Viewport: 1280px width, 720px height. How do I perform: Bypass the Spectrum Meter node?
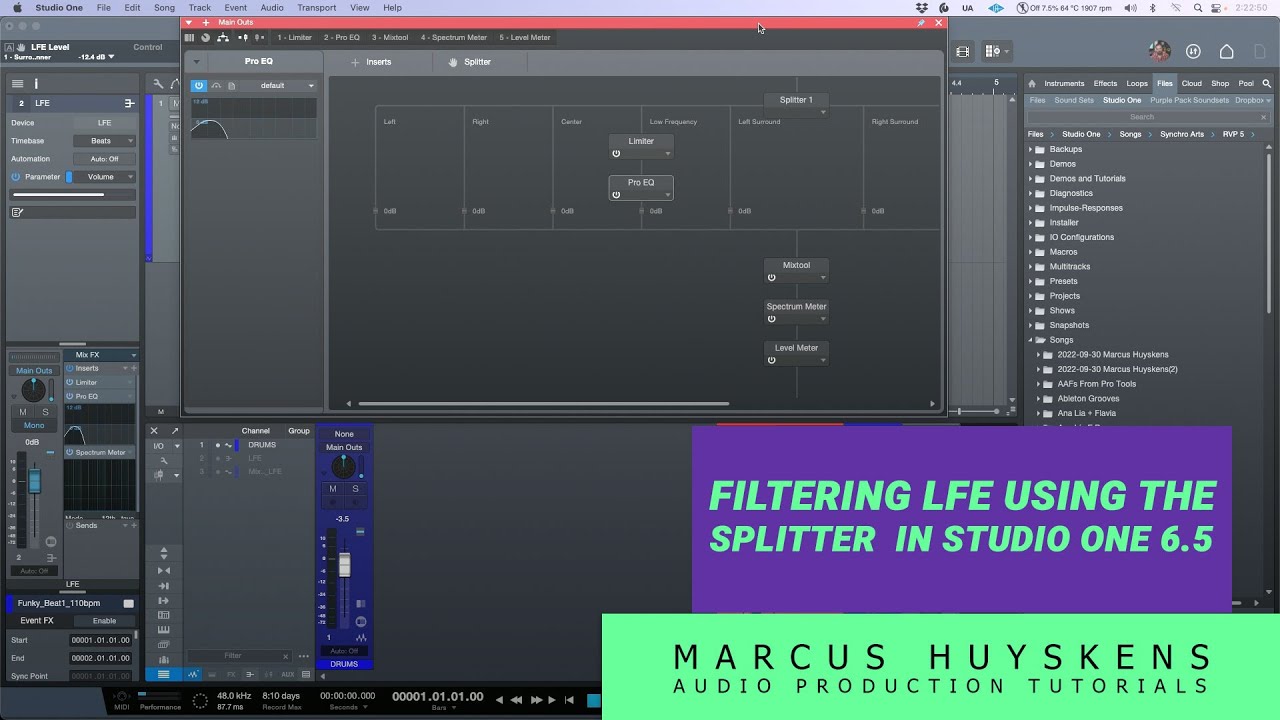pos(771,319)
